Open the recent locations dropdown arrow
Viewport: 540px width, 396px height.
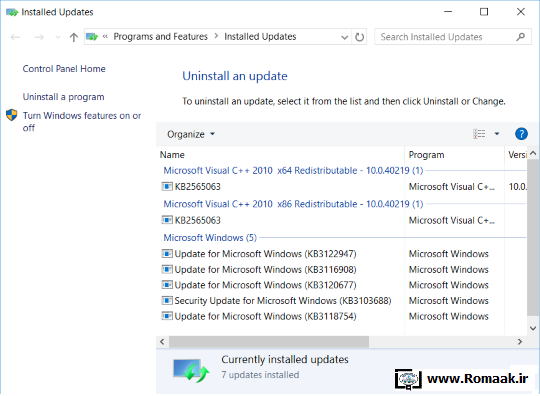(58, 37)
